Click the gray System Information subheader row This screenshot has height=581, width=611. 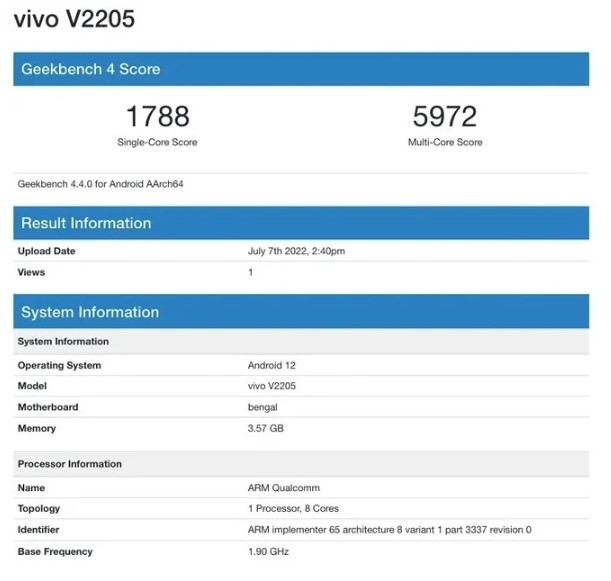301,341
